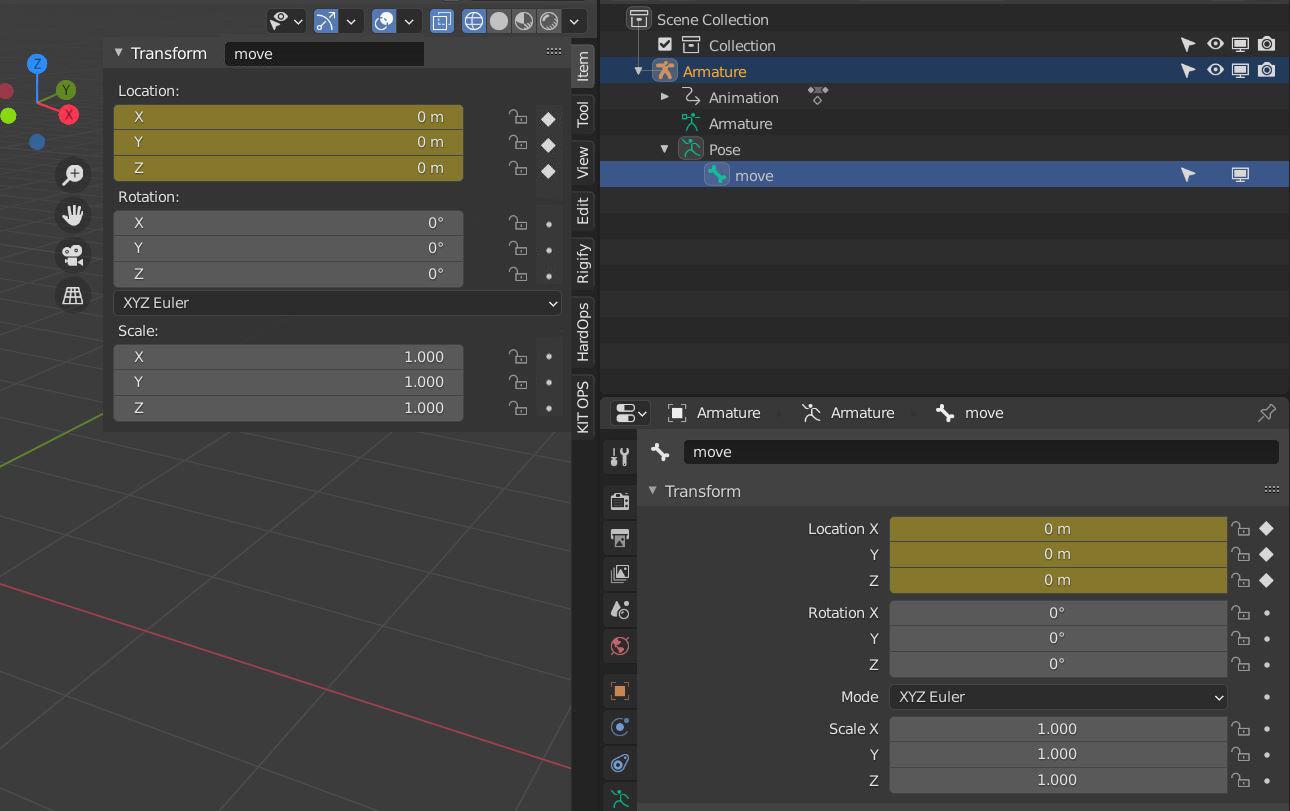
Task: Collapse the sidebar Transform panel
Action: coord(118,53)
